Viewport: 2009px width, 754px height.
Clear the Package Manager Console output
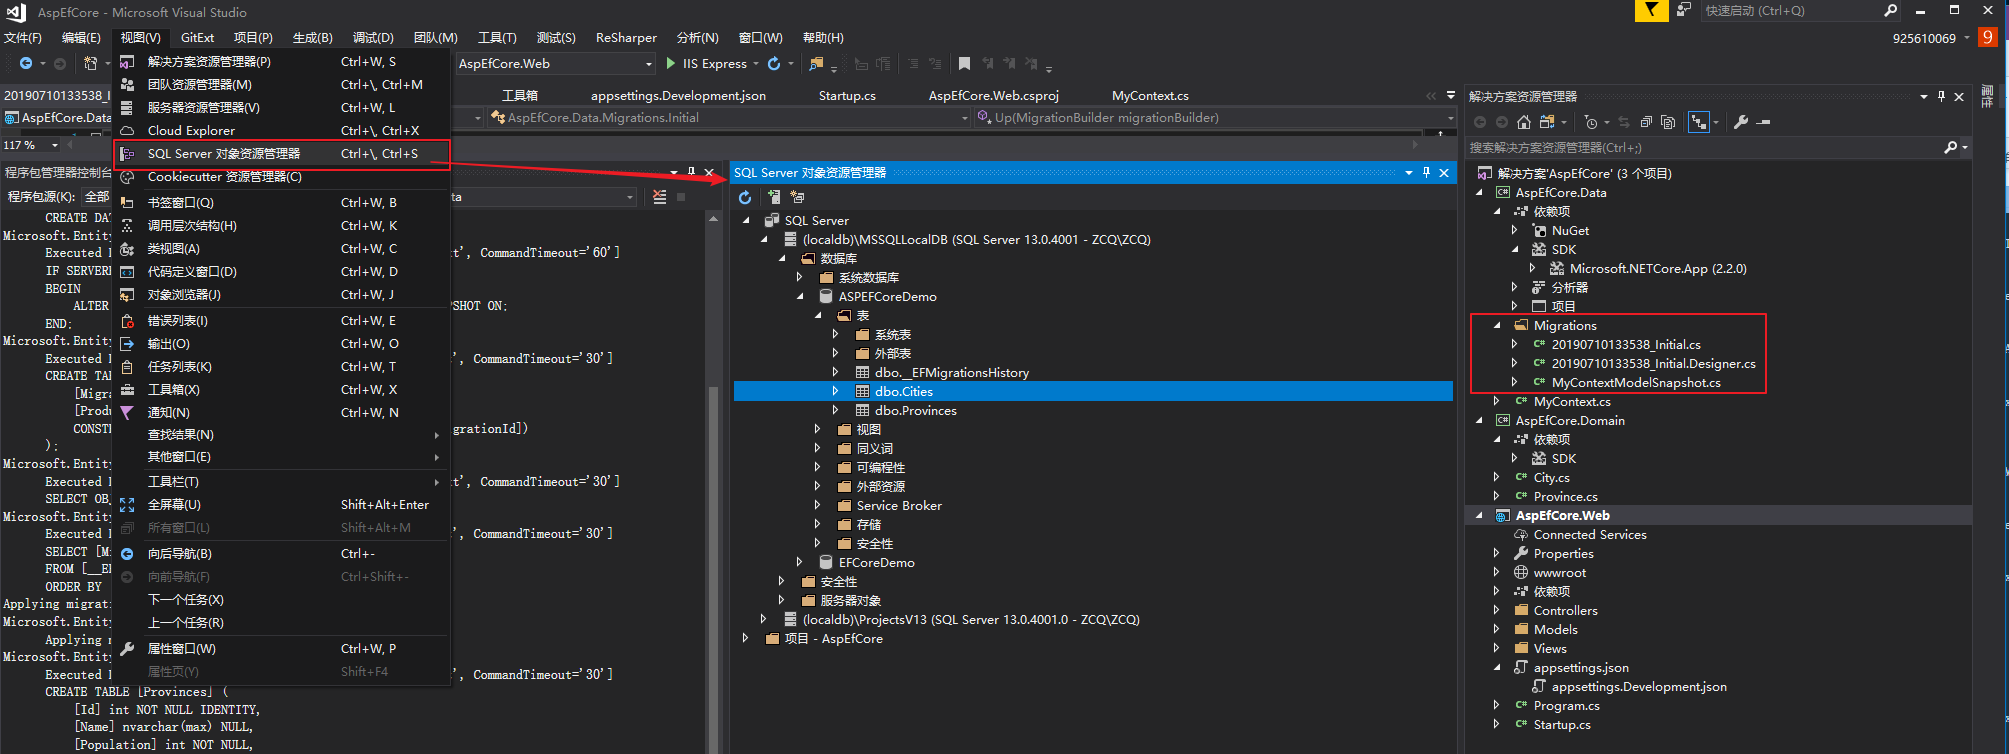click(x=659, y=197)
